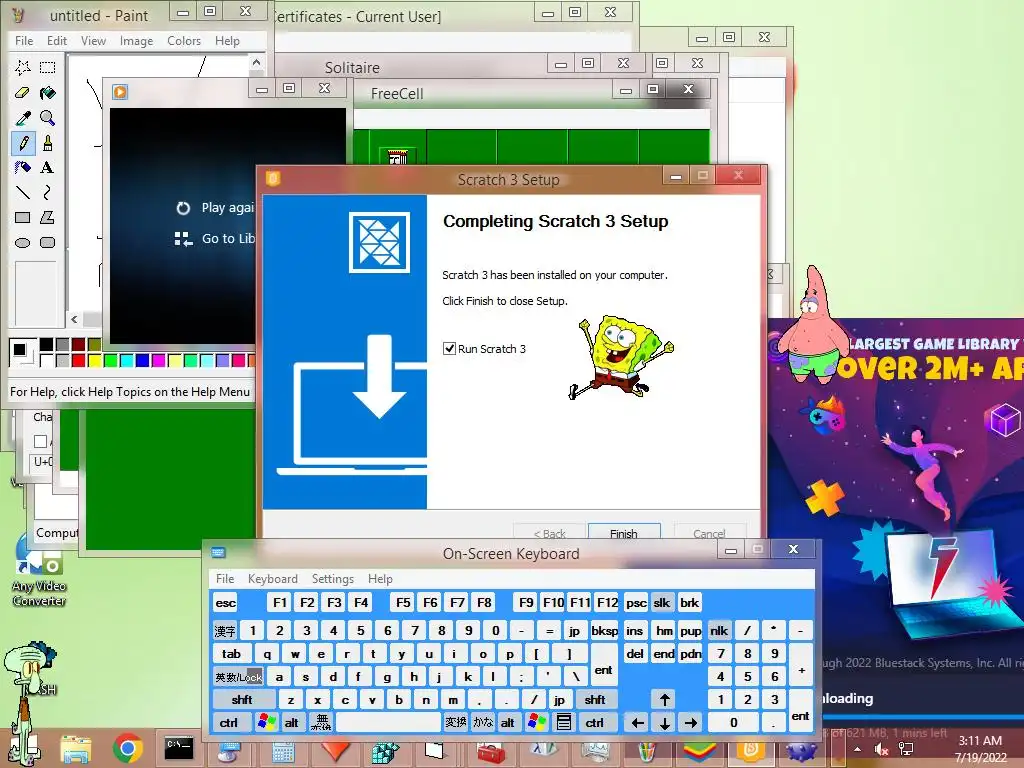Activate the Magnifier tool in Paint
The image size is (1024, 768).
click(x=47, y=118)
